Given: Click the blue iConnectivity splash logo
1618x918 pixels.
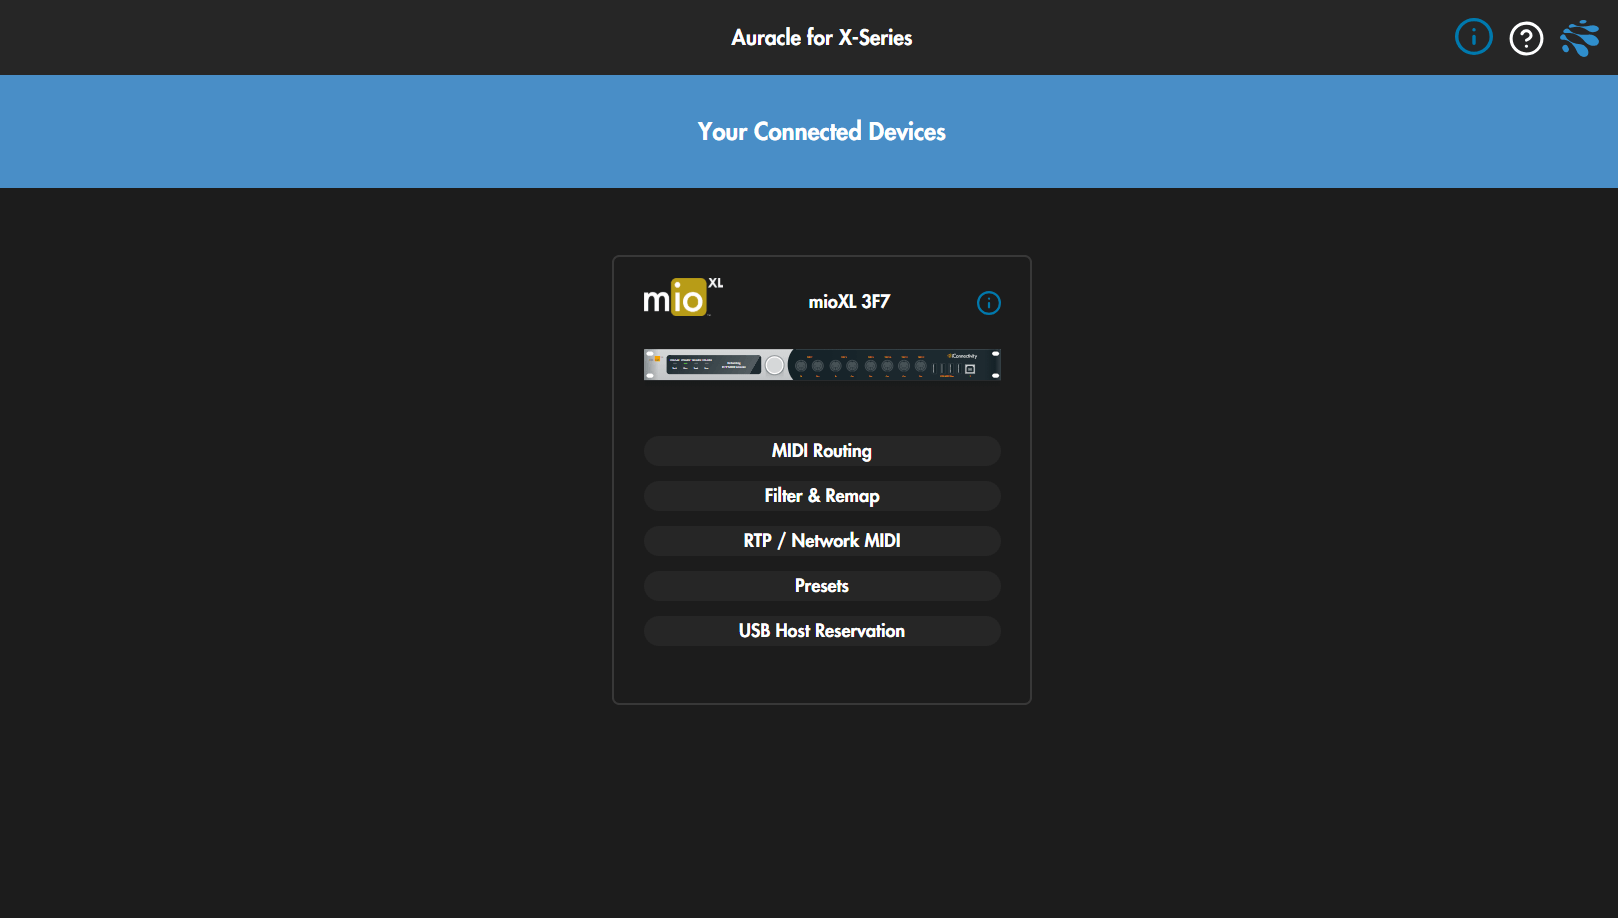Looking at the screenshot, I should point(1580,38).
